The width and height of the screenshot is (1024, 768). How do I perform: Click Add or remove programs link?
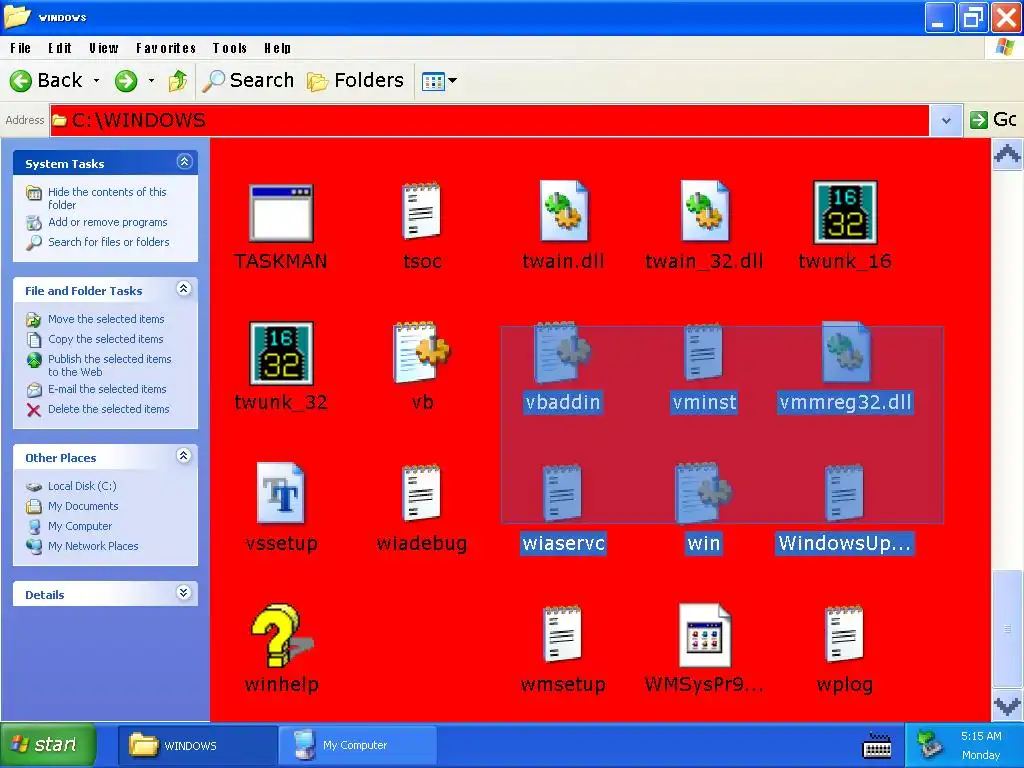point(108,222)
